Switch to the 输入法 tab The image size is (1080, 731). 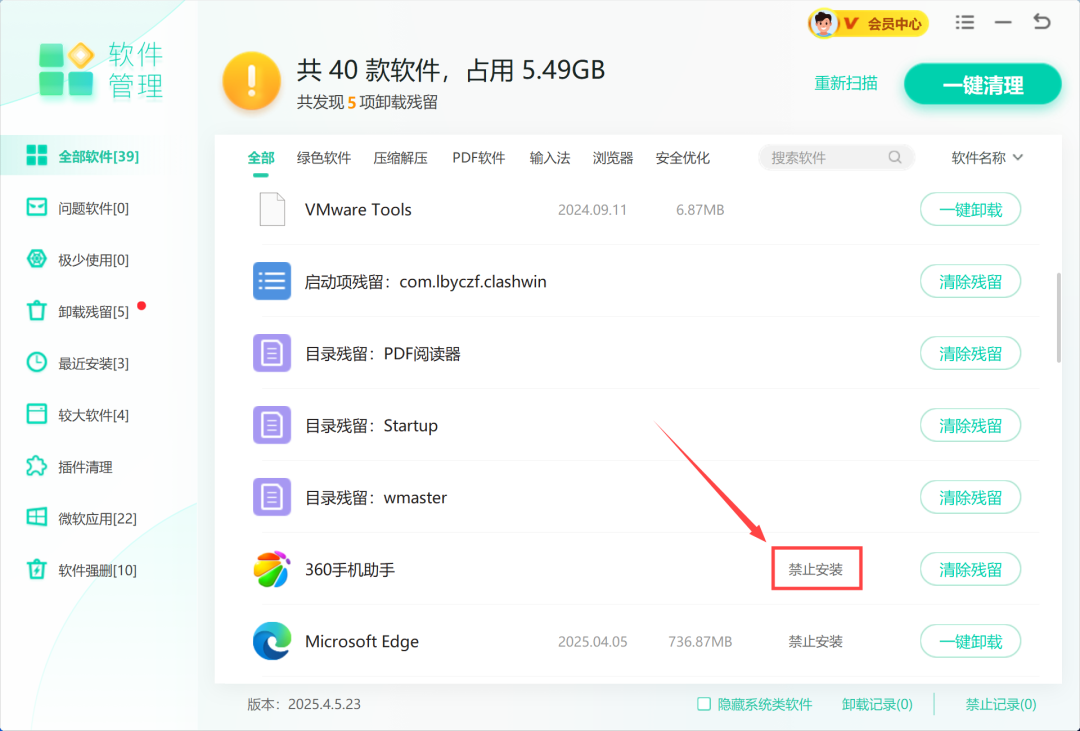550,158
